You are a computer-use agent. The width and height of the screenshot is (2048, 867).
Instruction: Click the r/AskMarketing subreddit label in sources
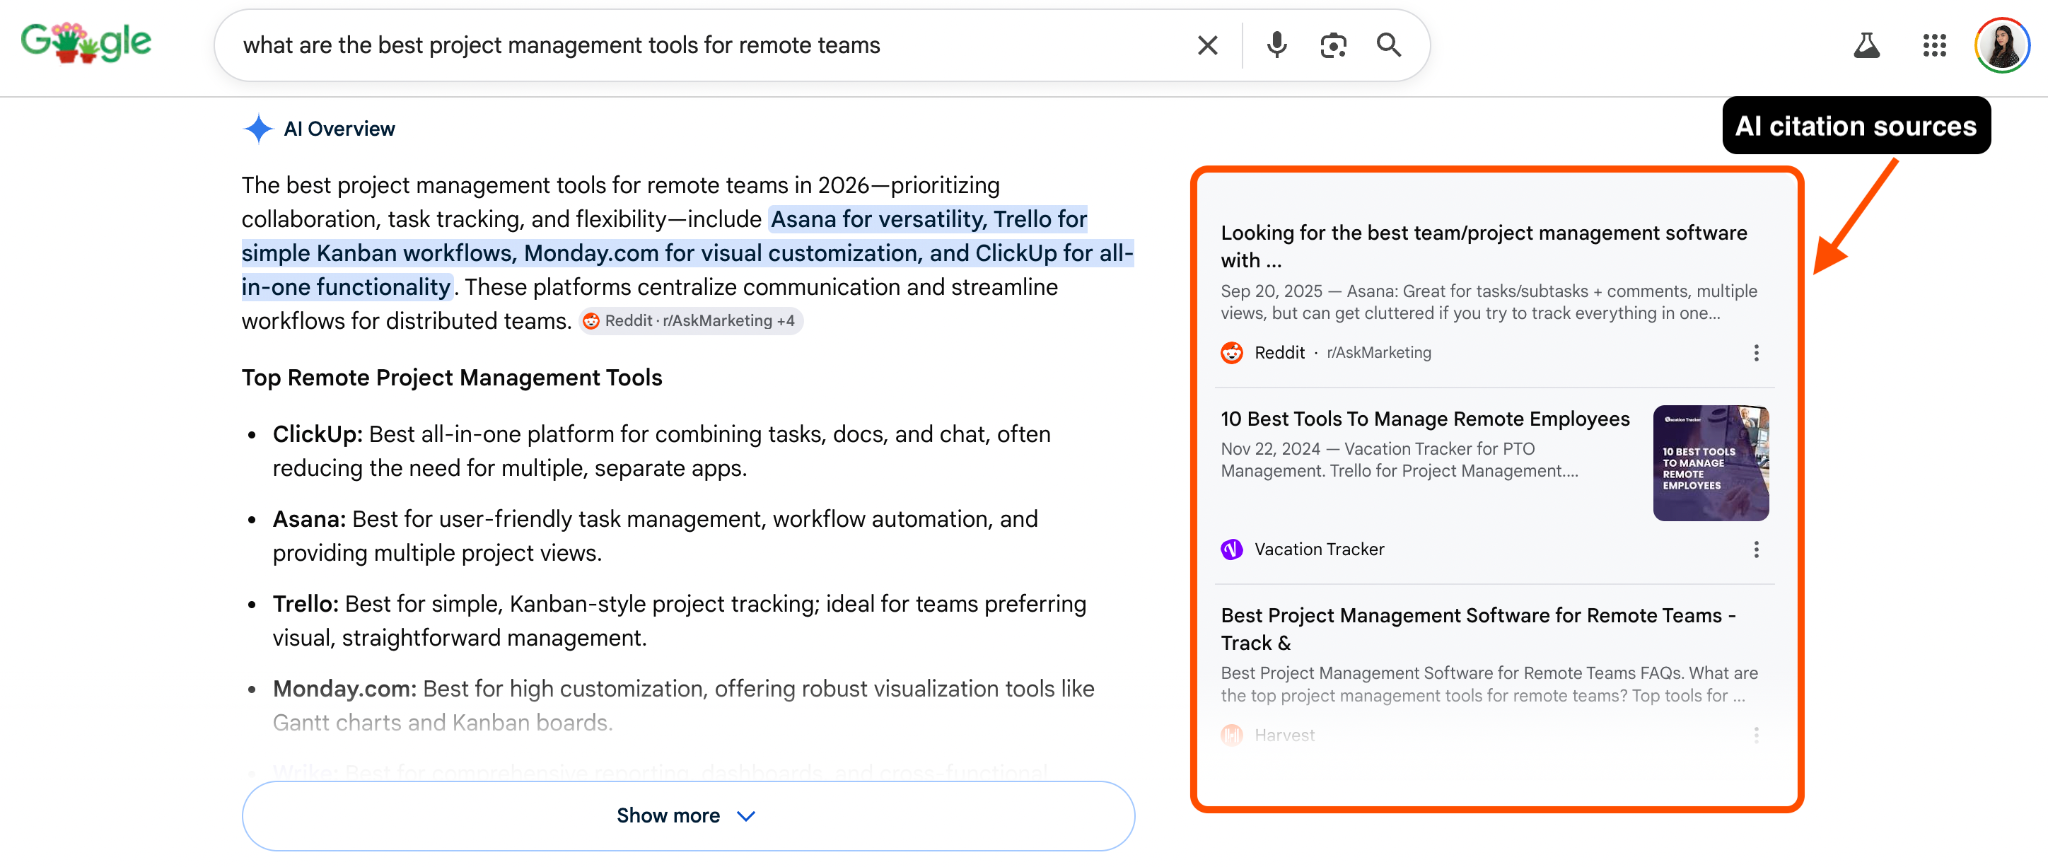[1379, 353]
